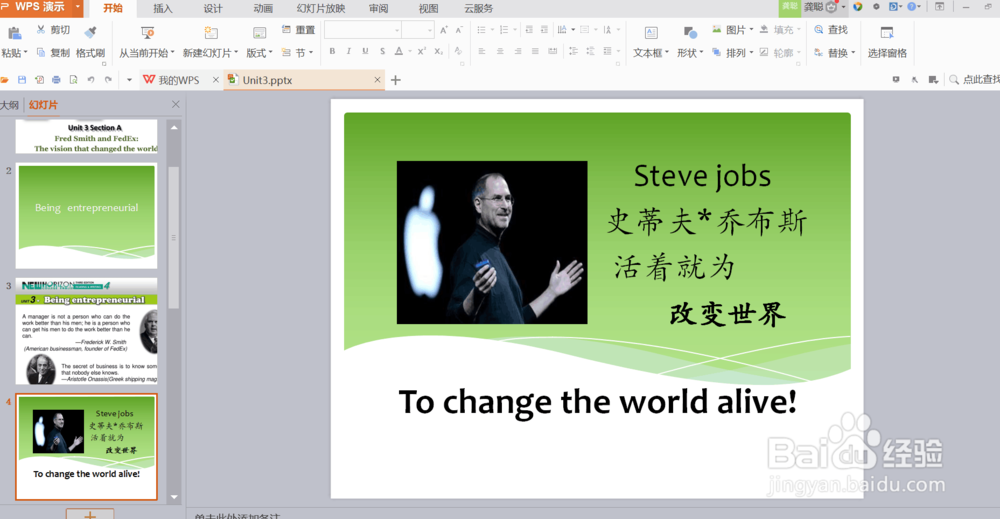Toggle center text alignment
This screenshot has width=1000, height=519.
pyautogui.click(x=500, y=51)
